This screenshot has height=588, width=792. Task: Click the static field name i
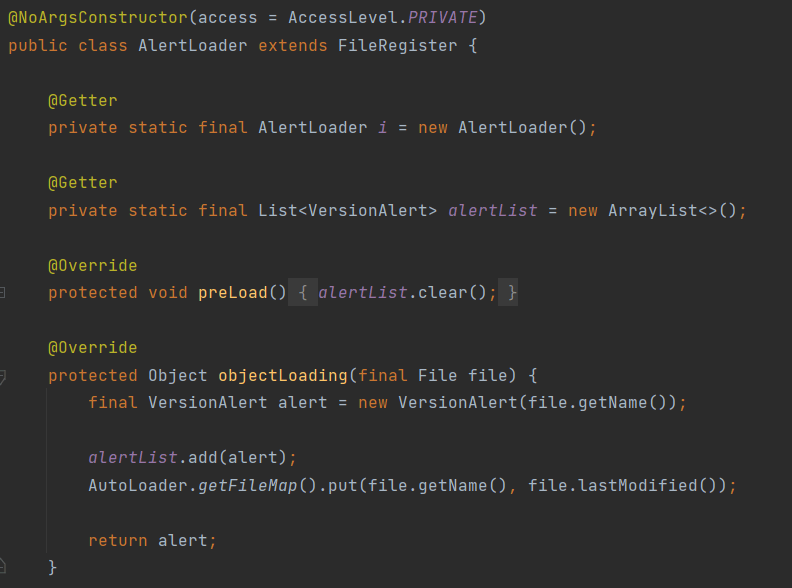coord(382,128)
